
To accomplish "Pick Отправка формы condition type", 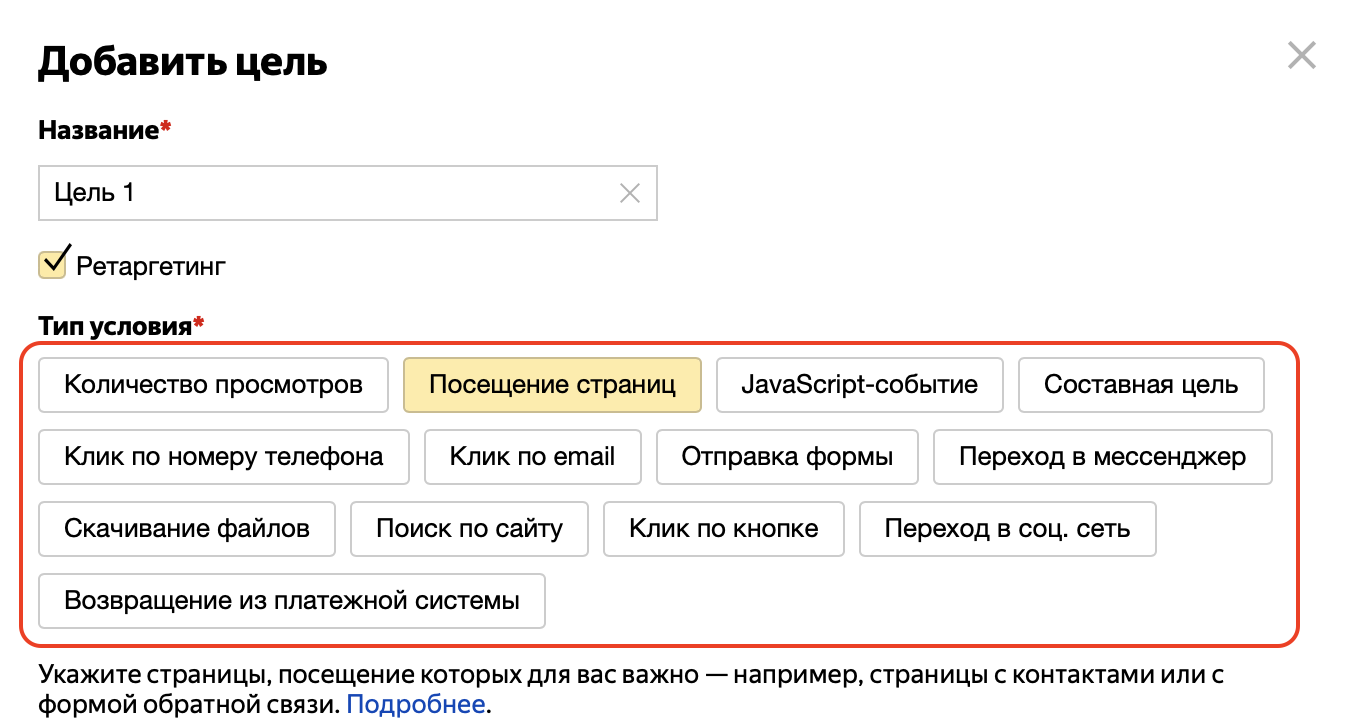I will click(787, 457).
